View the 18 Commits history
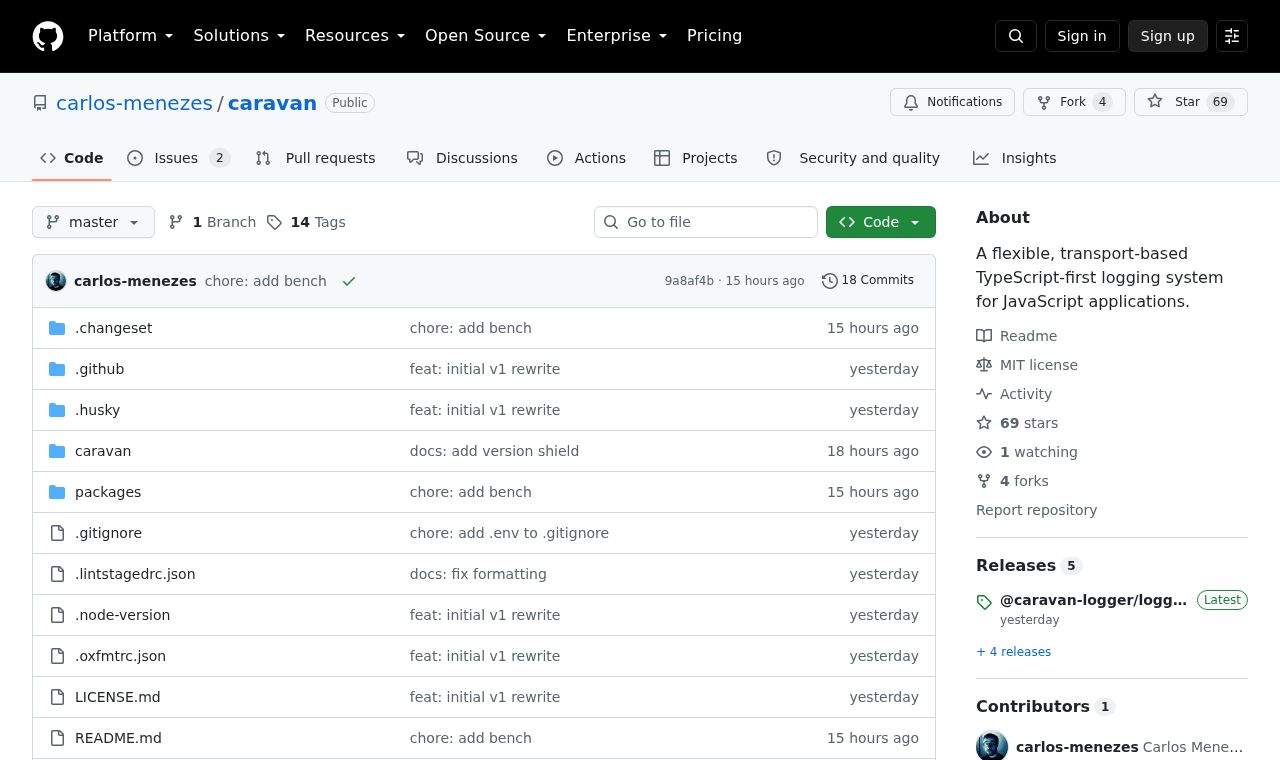Image resolution: width=1280 pixels, height=760 pixels. tap(868, 281)
